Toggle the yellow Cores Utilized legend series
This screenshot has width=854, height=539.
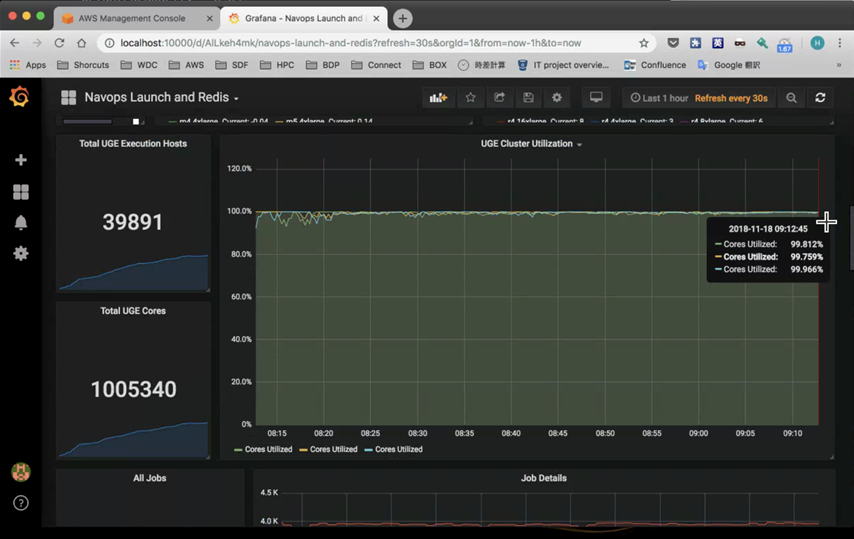tap(328, 450)
